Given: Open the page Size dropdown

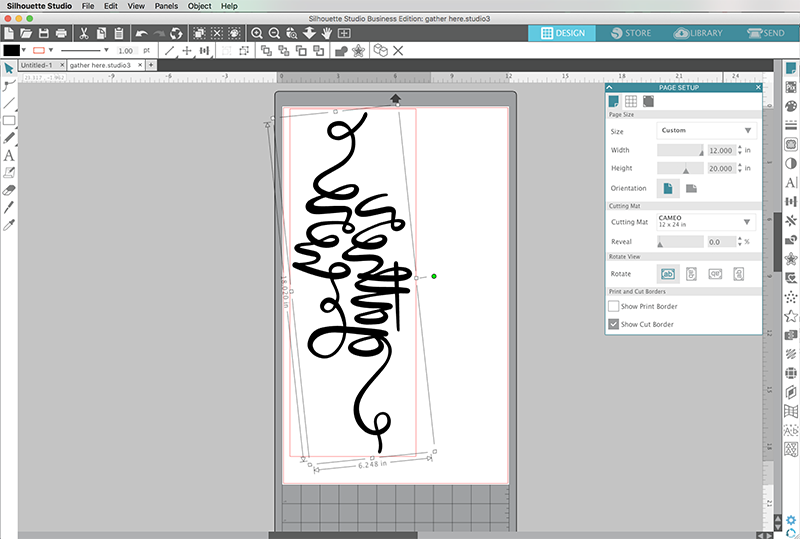Looking at the screenshot, I should pos(707,131).
